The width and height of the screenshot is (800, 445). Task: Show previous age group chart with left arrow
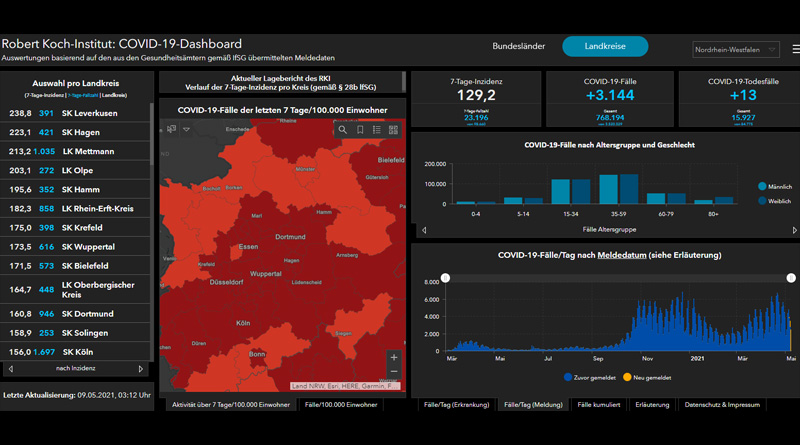pyautogui.click(x=424, y=230)
